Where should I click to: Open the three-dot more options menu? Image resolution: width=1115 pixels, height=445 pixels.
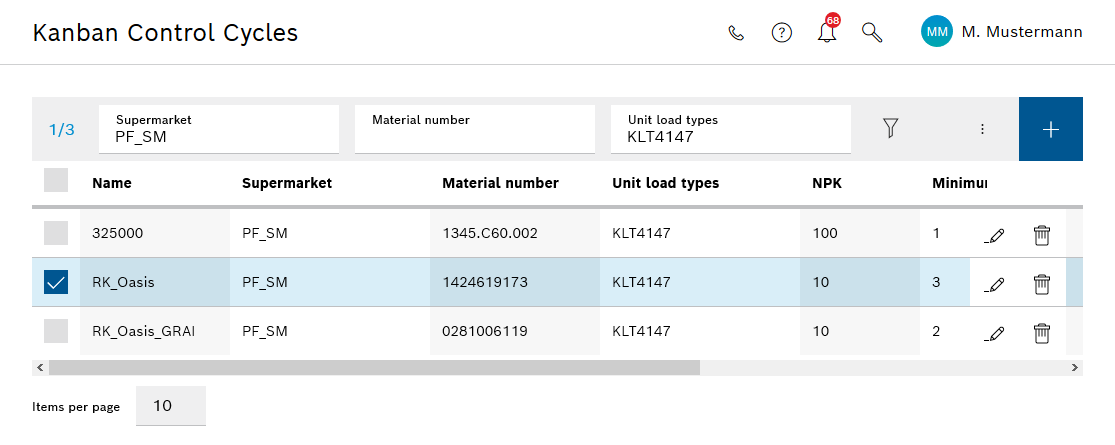click(982, 129)
